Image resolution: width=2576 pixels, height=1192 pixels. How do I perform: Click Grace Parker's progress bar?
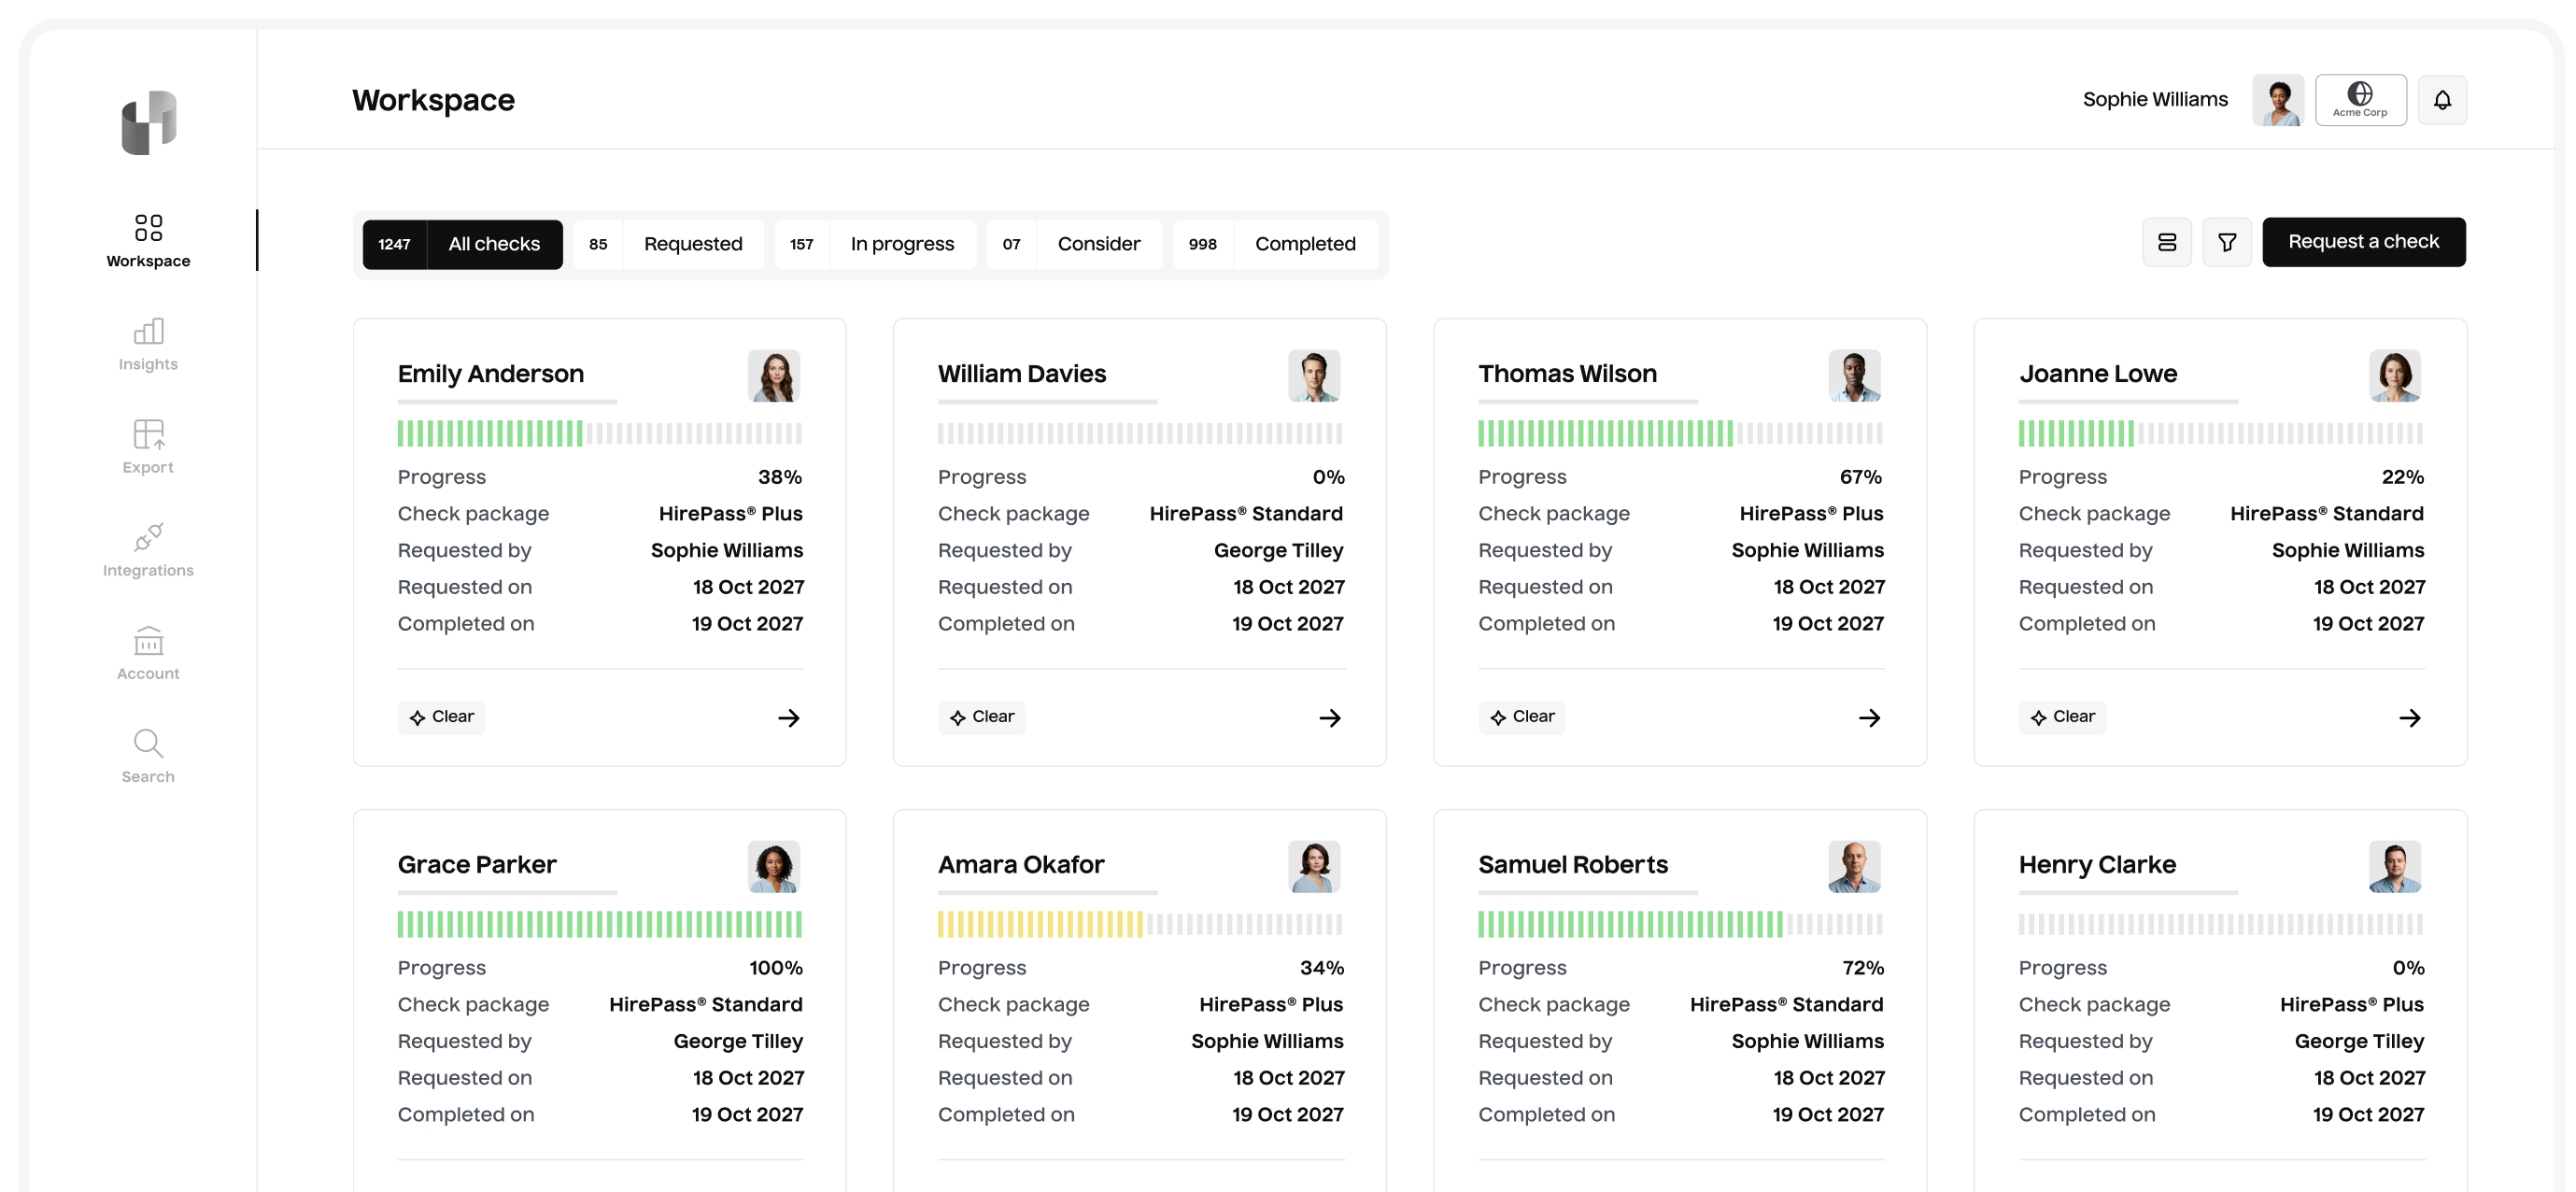pyautogui.click(x=599, y=924)
